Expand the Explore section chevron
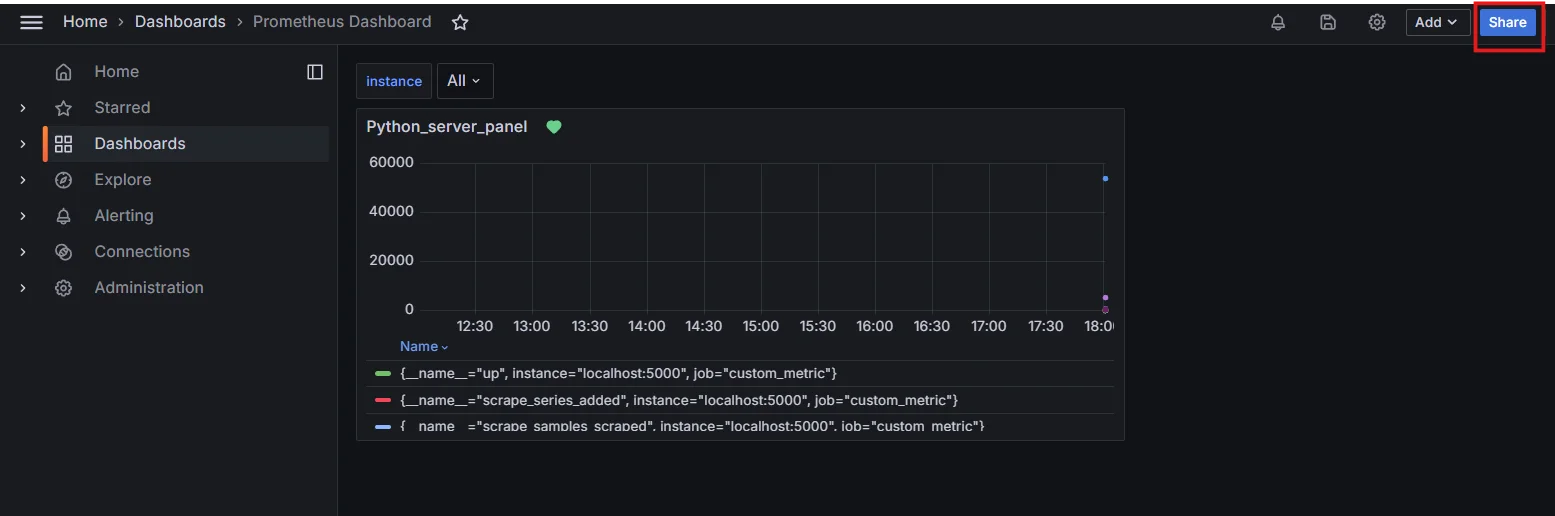Viewport: 1555px width, 516px height. coord(23,180)
